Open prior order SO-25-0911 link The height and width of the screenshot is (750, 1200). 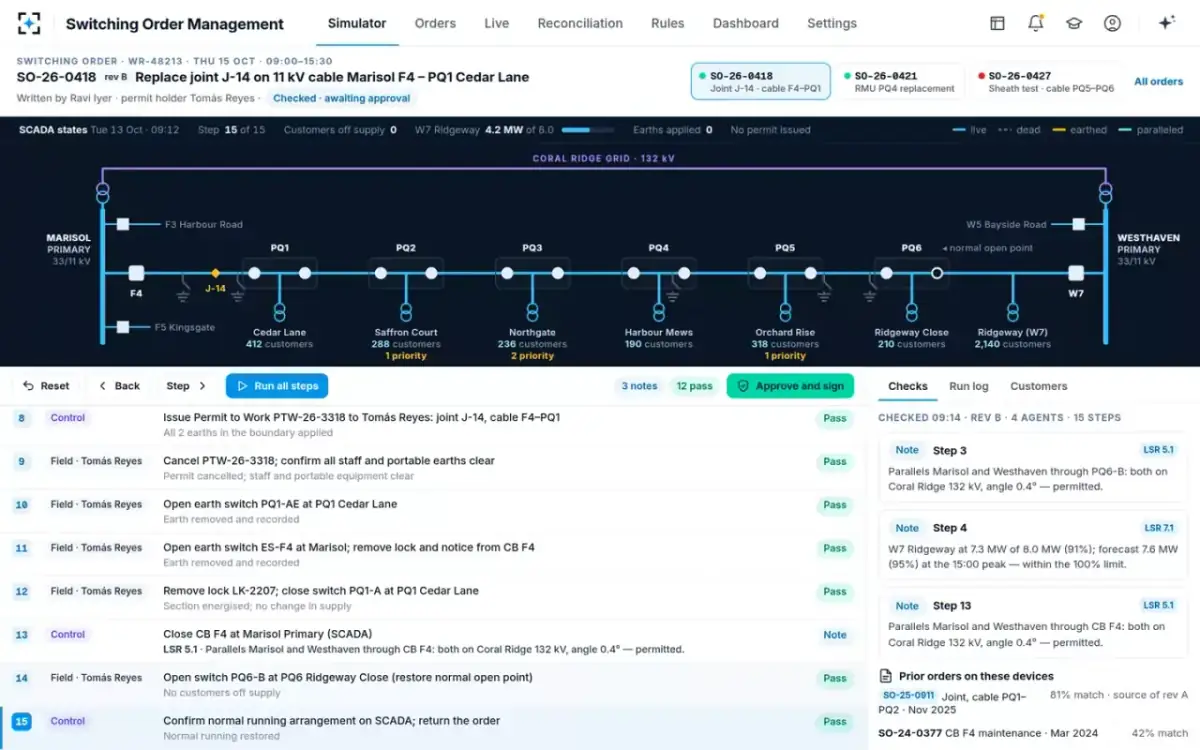[909, 695]
